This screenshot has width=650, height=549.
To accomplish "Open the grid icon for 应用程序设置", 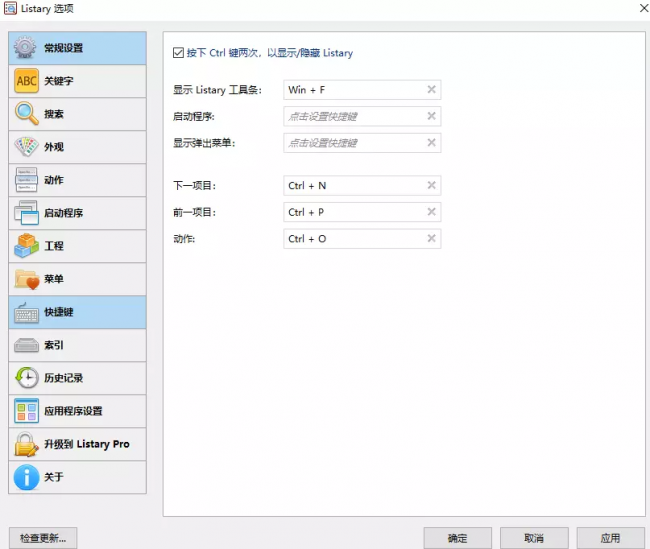I will [27, 411].
